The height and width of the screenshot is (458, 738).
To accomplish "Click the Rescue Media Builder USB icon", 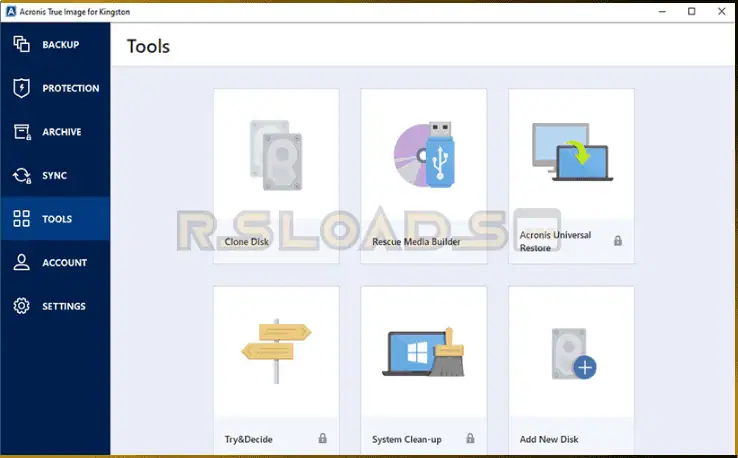I will coord(424,155).
